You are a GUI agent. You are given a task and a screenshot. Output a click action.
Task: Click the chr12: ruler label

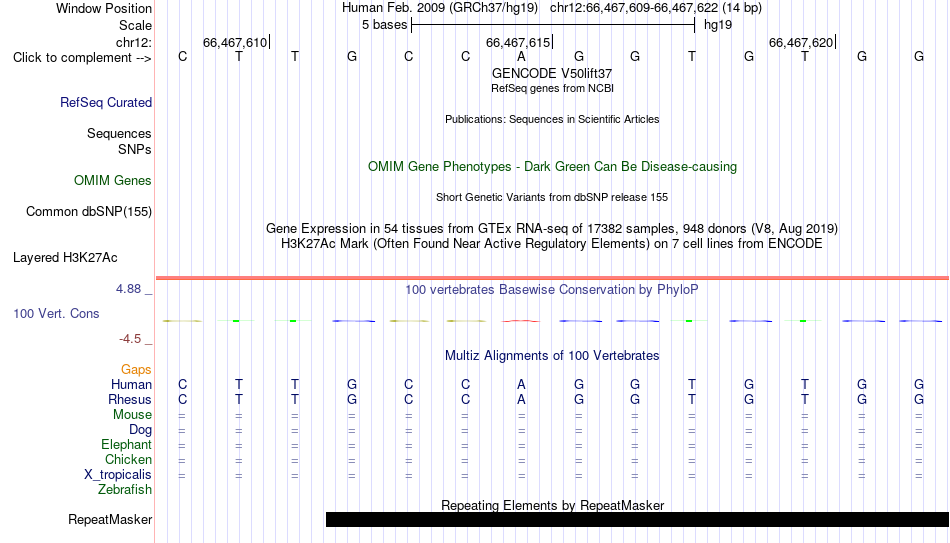(x=134, y=42)
